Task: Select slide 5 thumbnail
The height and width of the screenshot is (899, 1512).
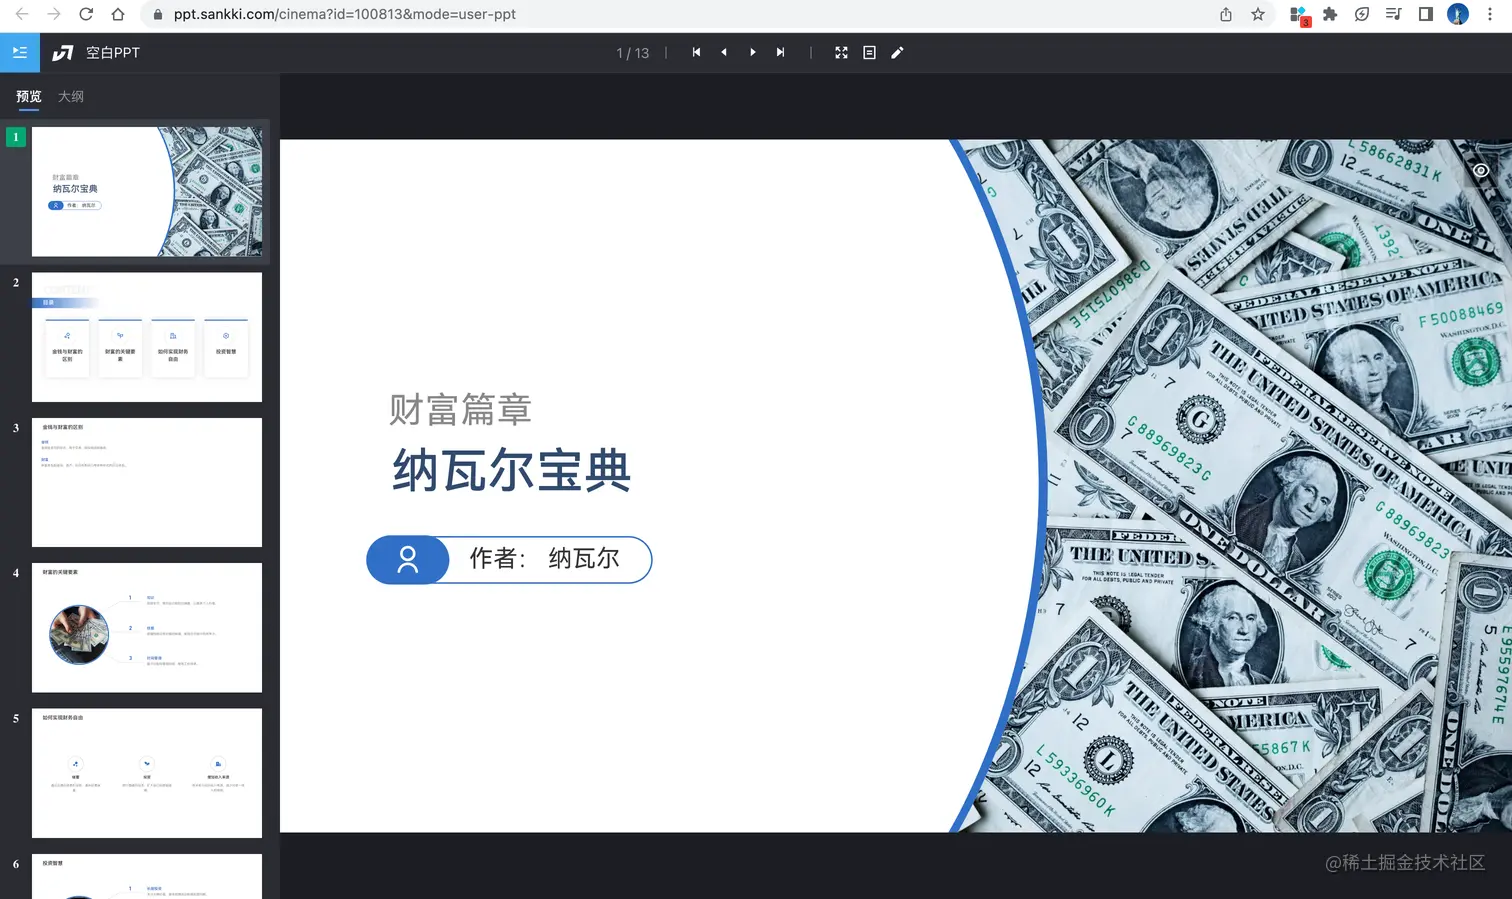Action: 147,773
